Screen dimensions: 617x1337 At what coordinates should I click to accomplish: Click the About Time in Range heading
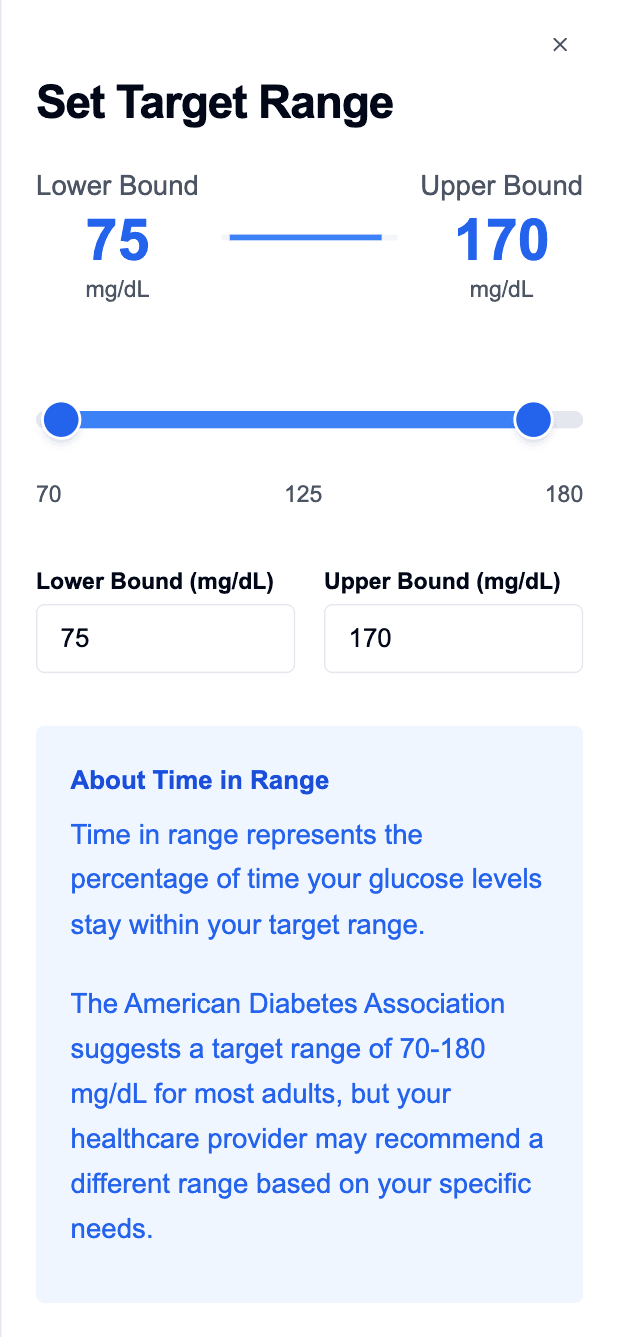tap(199, 780)
